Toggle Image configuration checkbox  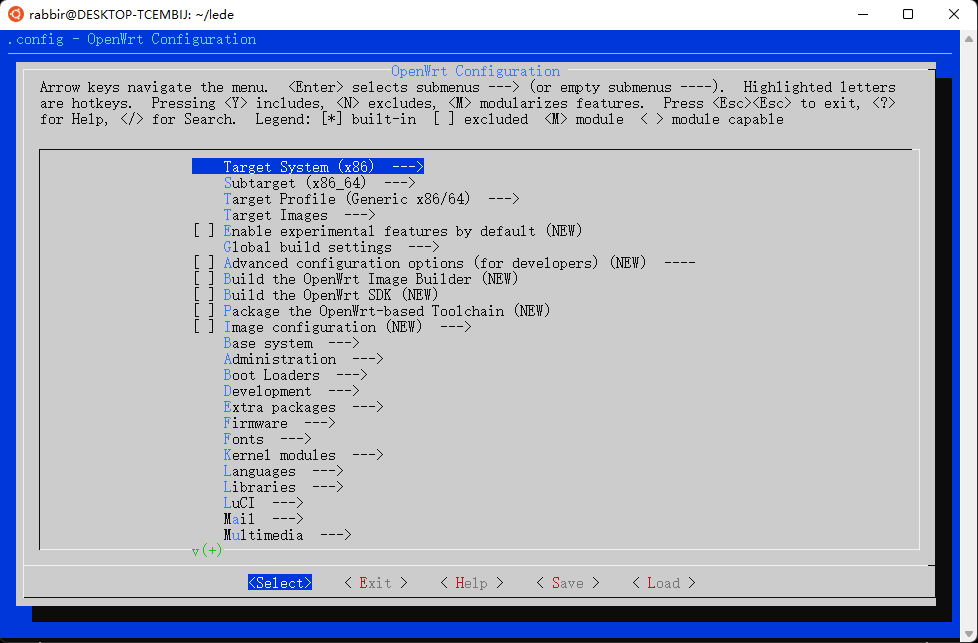pos(204,327)
